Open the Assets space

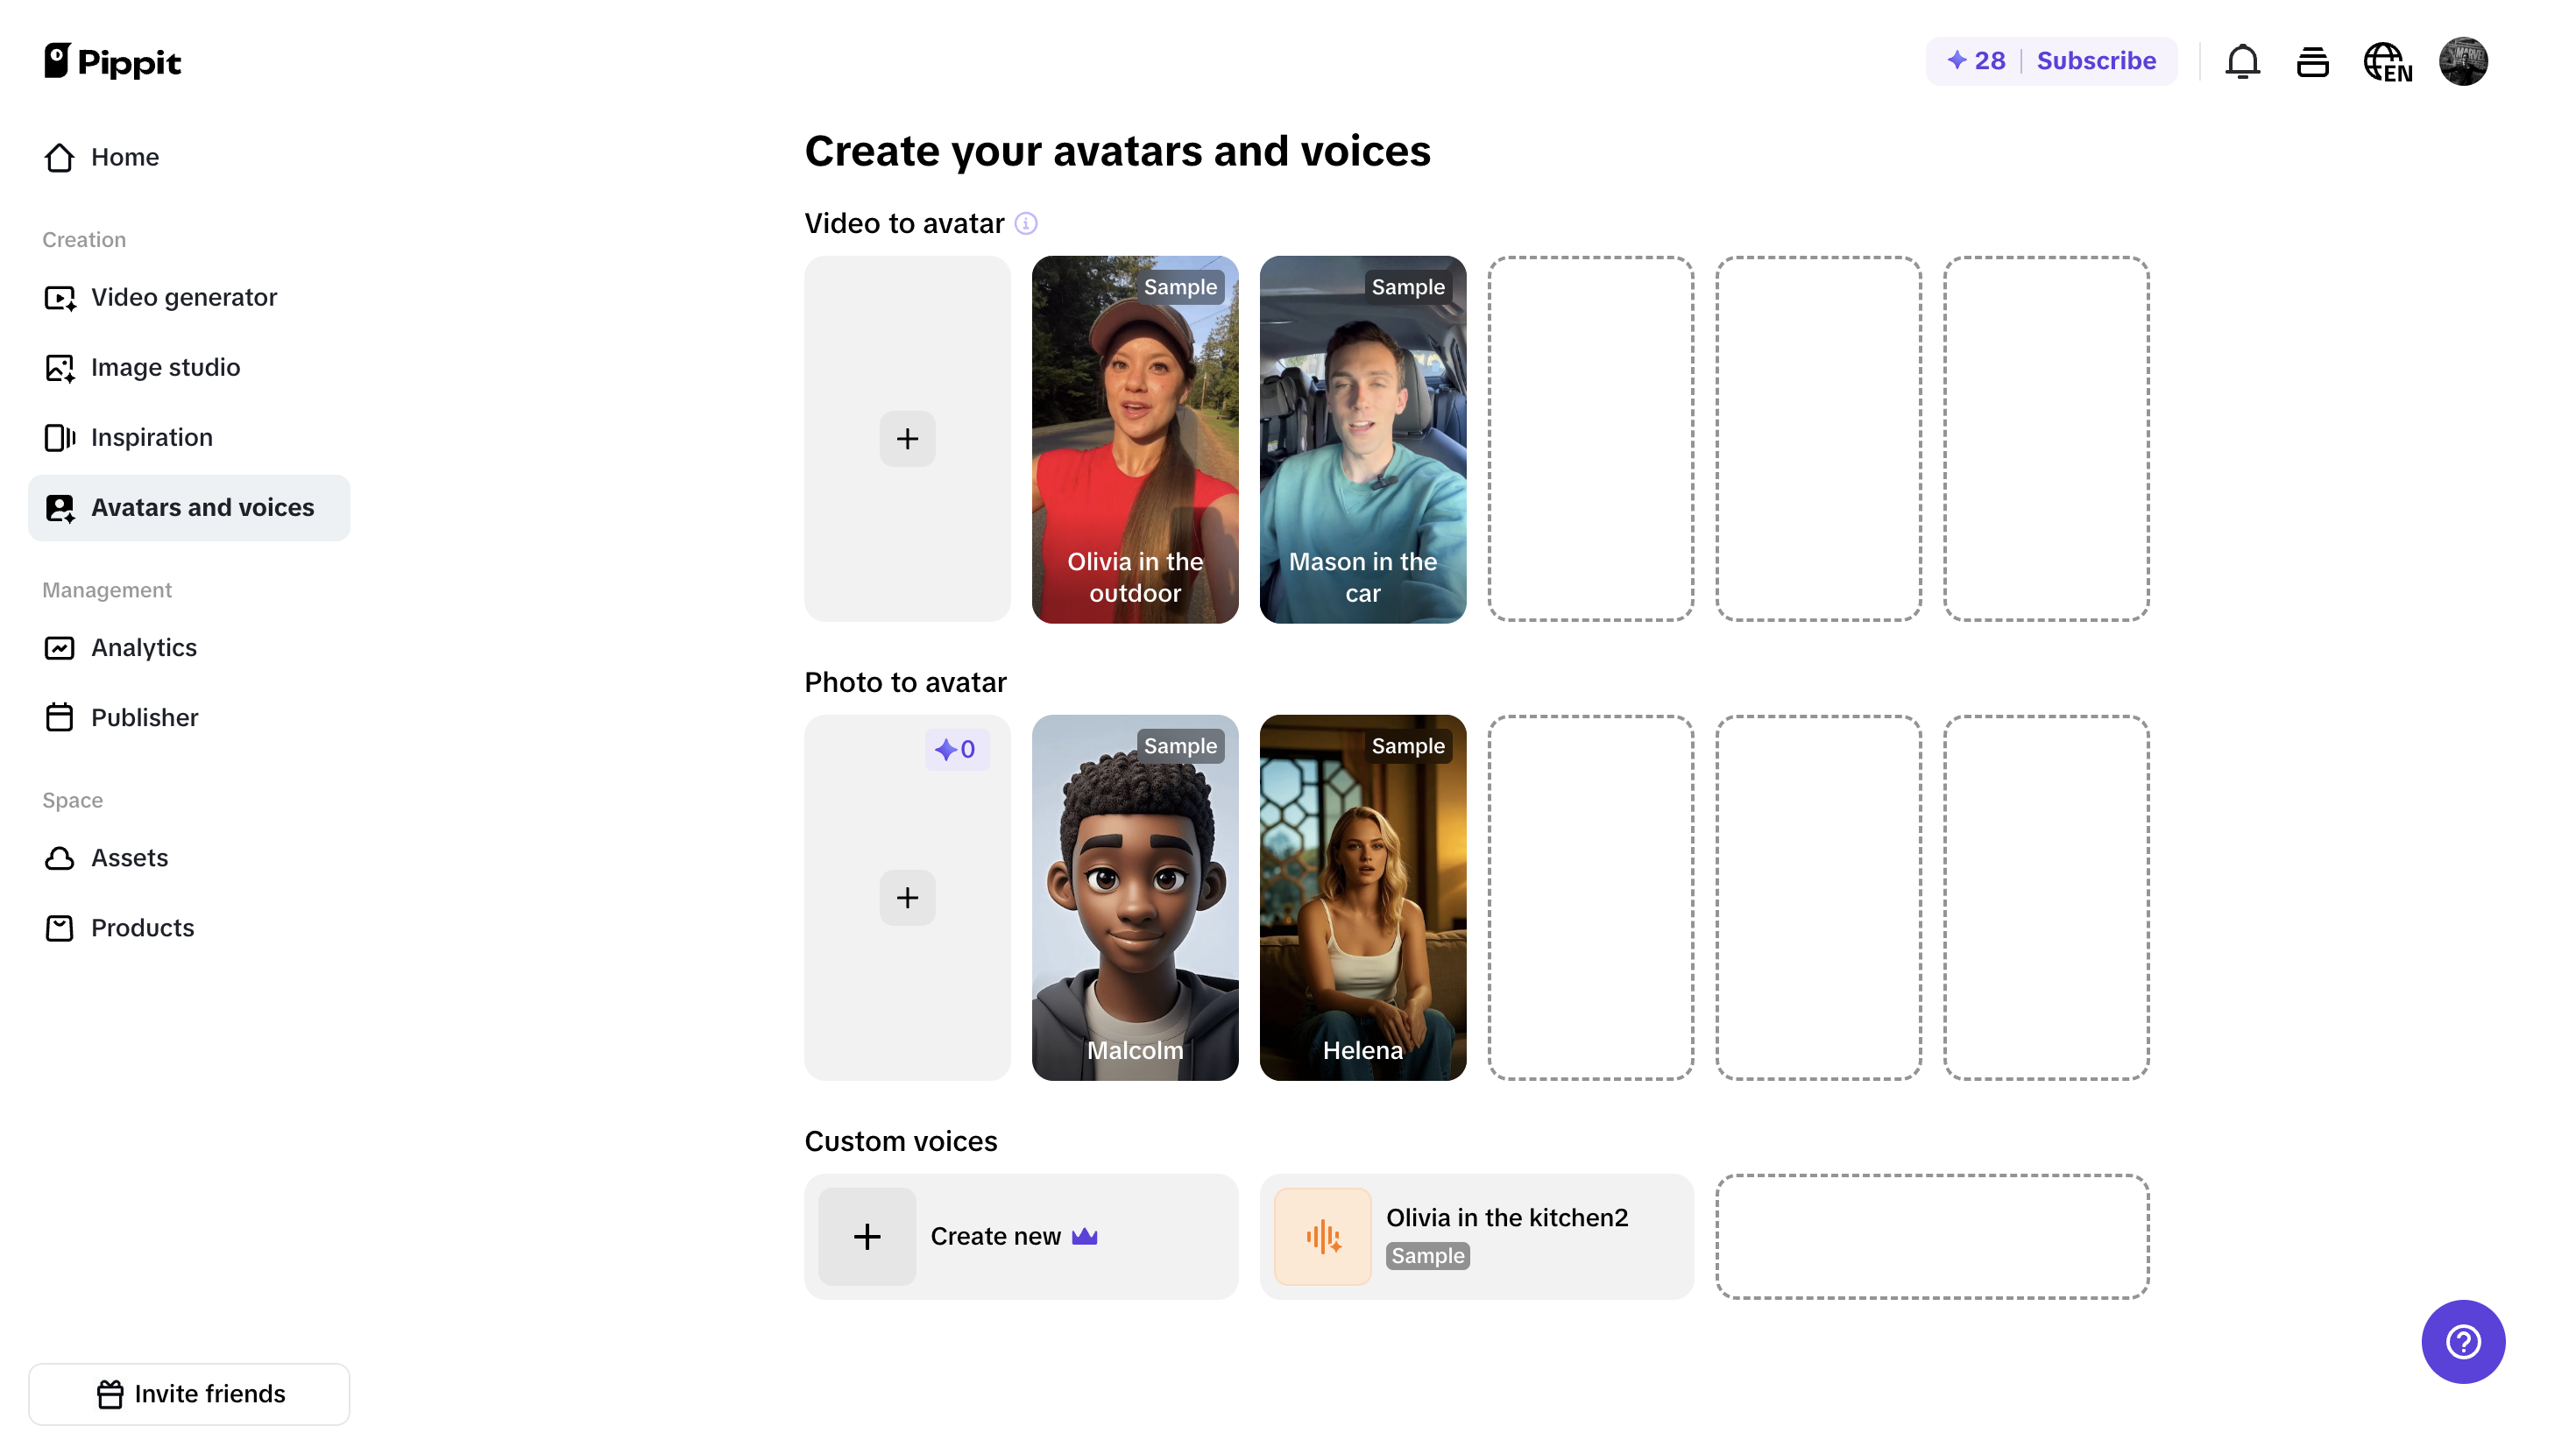pyautogui.click(x=130, y=858)
